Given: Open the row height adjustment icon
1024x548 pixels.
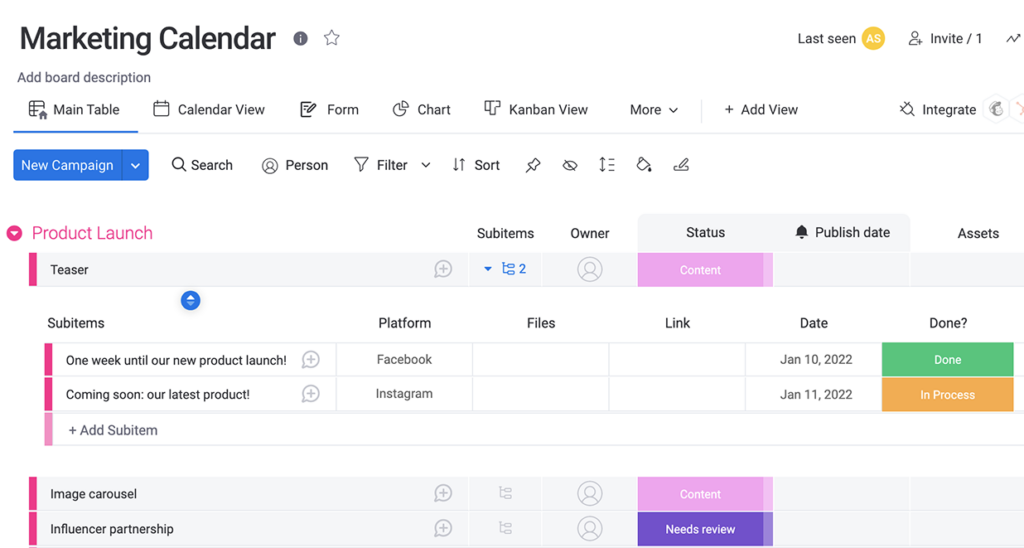Looking at the screenshot, I should [x=607, y=165].
